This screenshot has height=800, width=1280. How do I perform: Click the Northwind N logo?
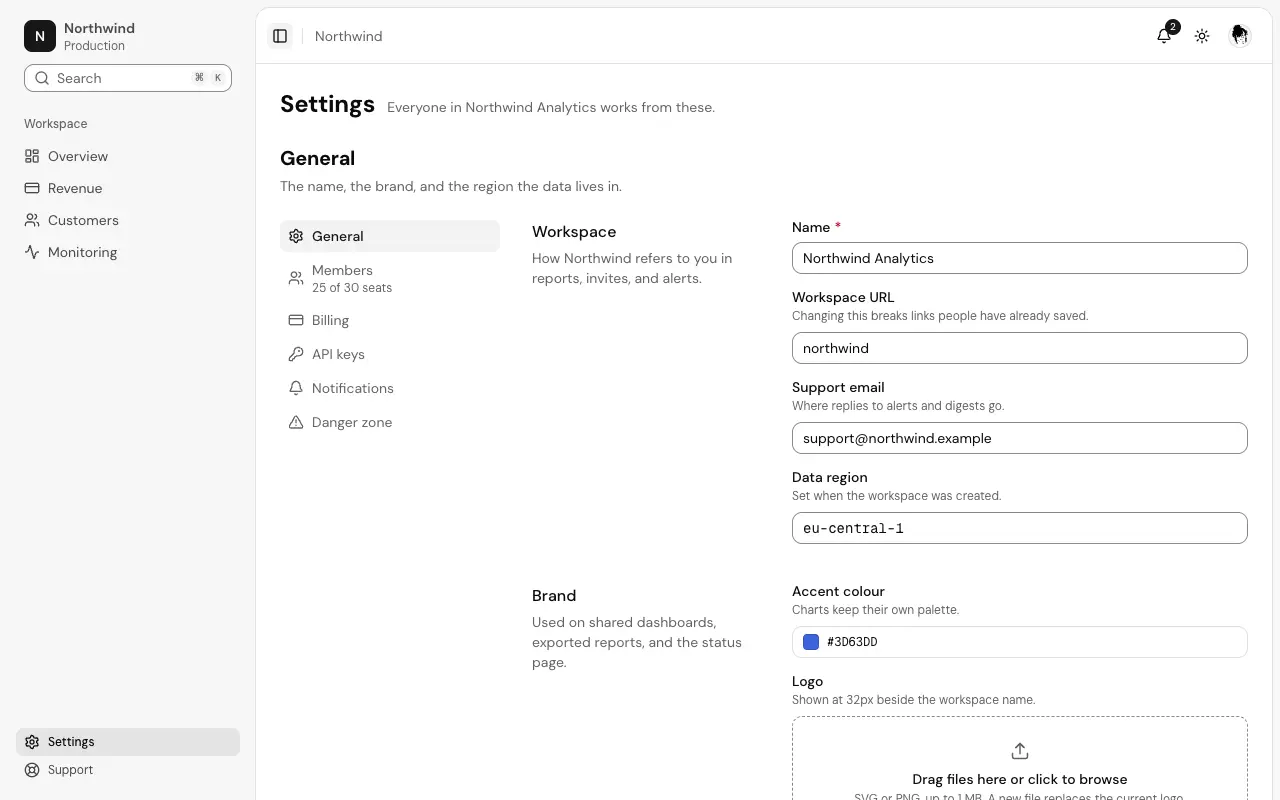tap(40, 36)
